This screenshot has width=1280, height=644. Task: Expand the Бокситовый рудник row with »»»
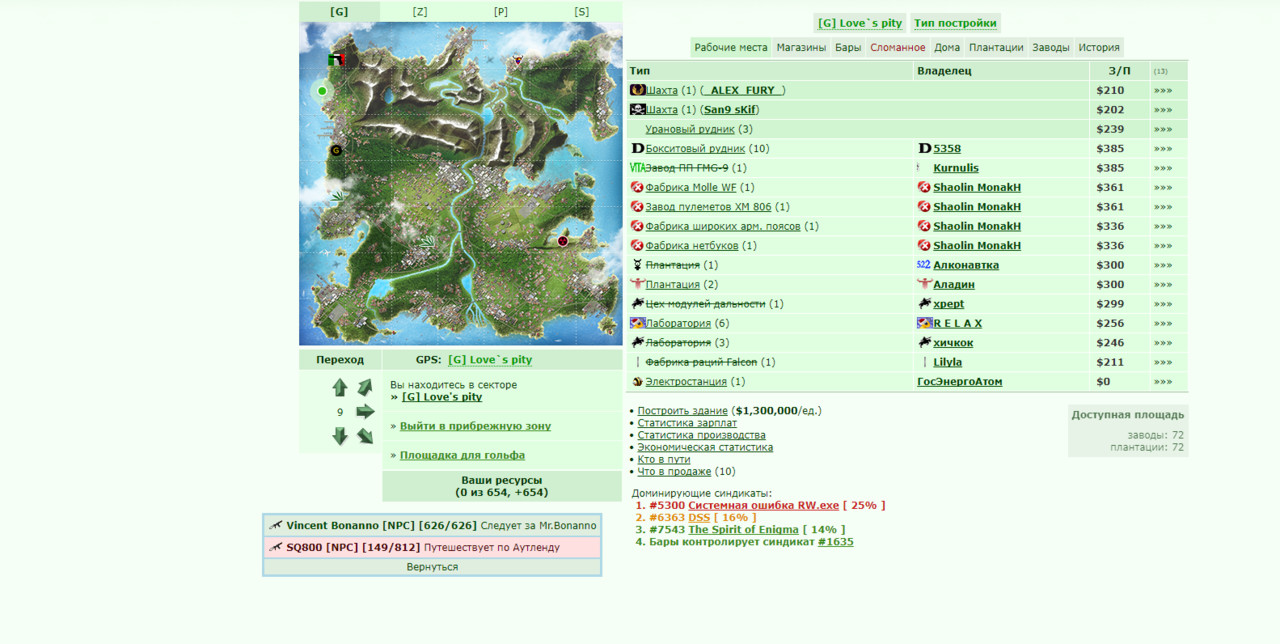pyautogui.click(x=1163, y=148)
